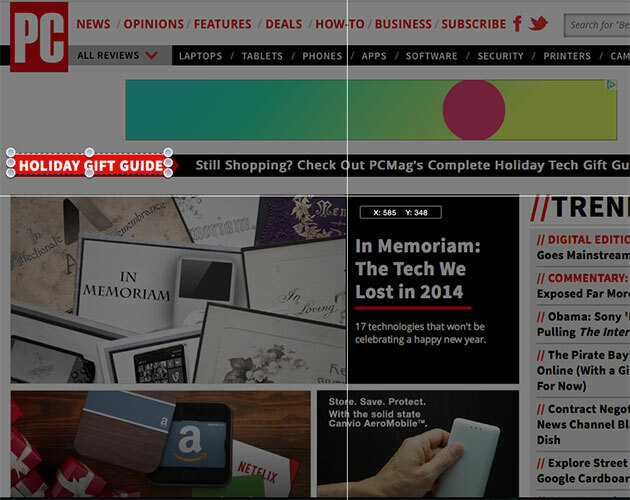Click the AdChoices icon on the banner

[611, 84]
